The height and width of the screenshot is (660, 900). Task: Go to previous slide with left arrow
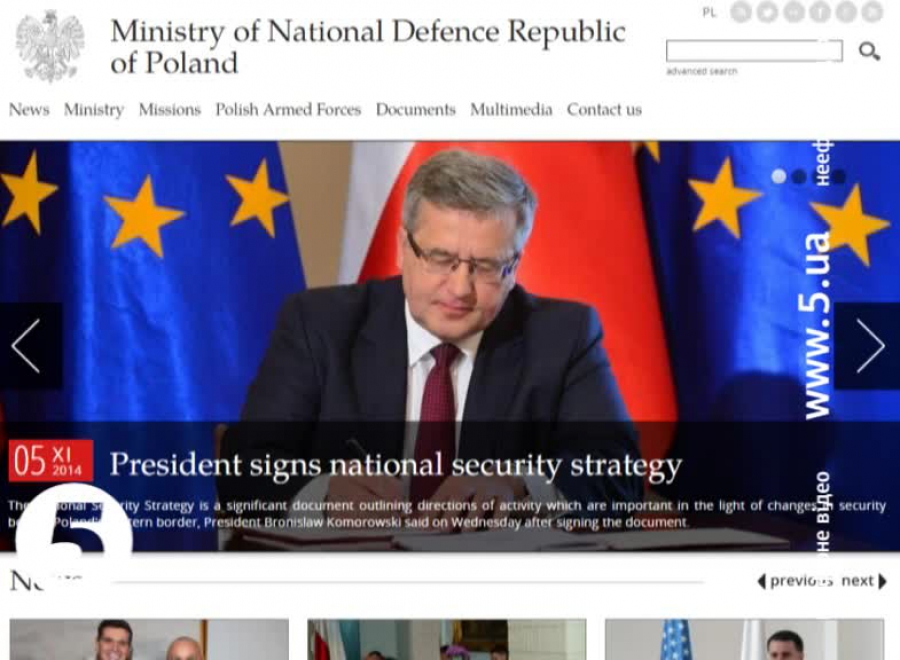(27, 346)
